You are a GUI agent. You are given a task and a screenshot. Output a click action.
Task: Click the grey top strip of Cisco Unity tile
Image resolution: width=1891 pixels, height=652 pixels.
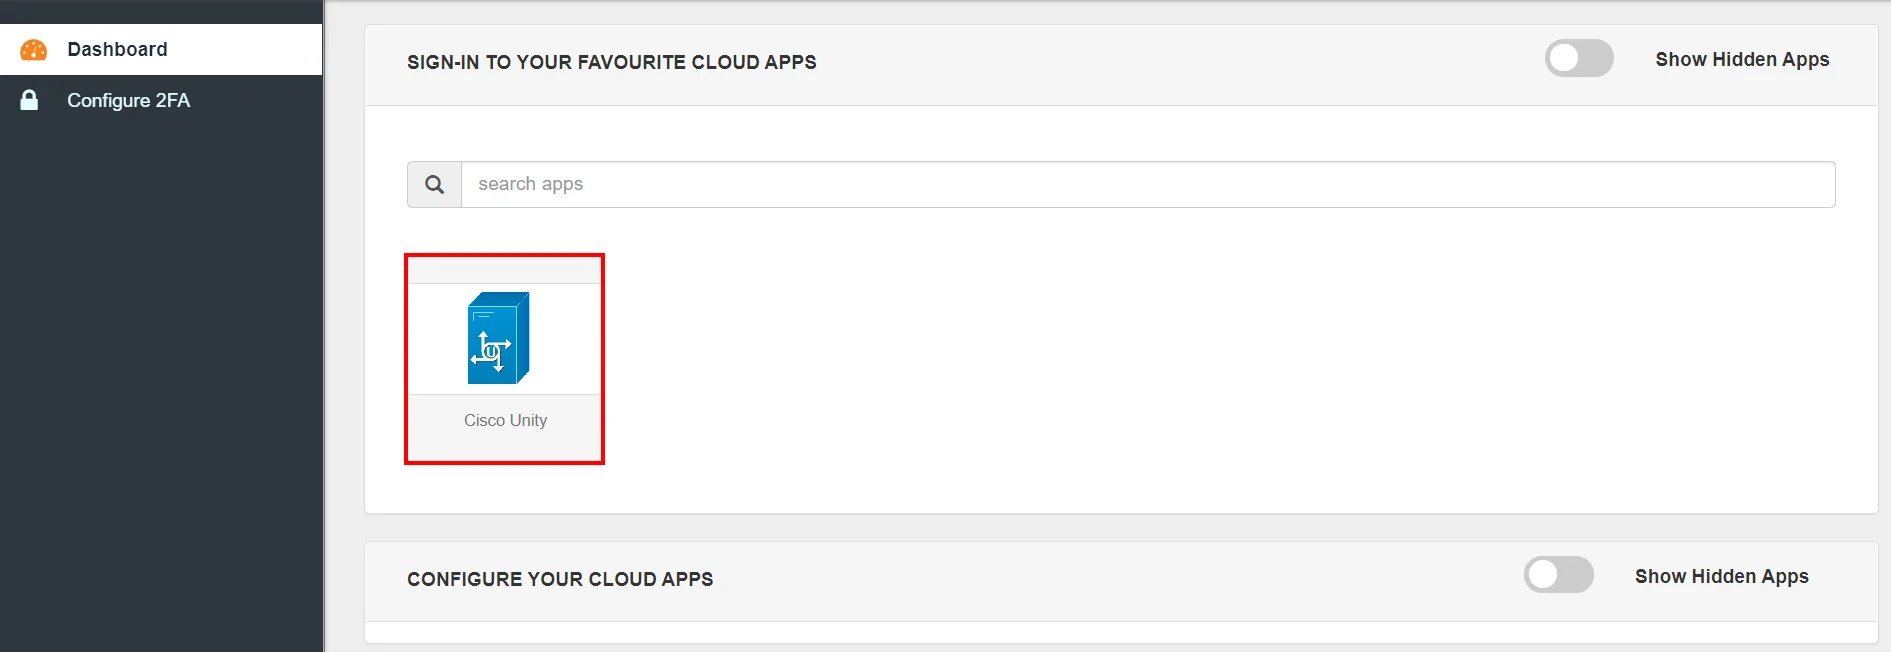[x=504, y=271]
